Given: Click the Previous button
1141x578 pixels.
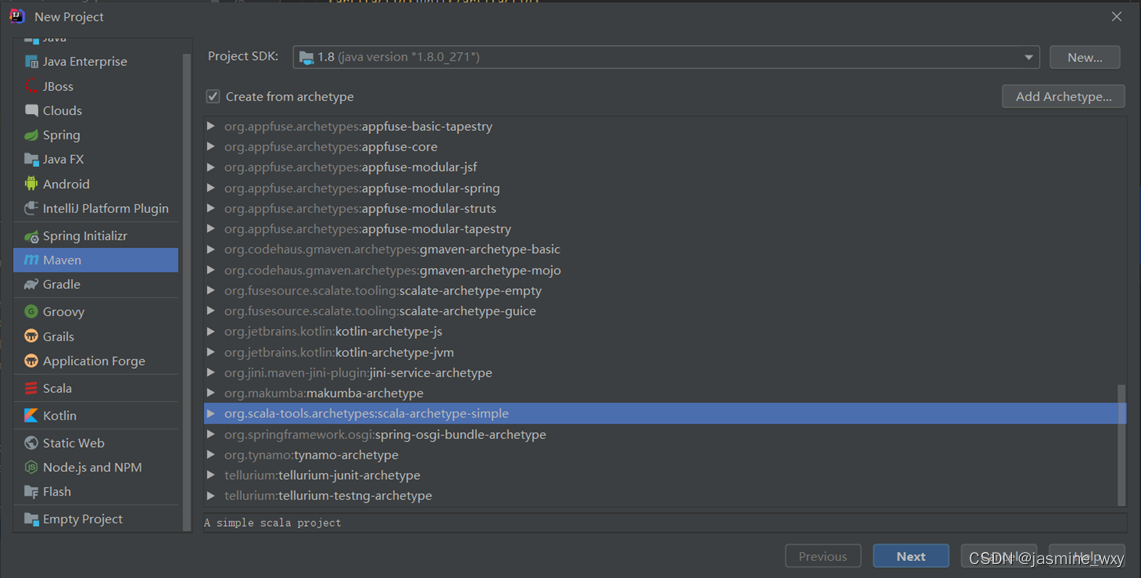Looking at the screenshot, I should pos(823,556).
